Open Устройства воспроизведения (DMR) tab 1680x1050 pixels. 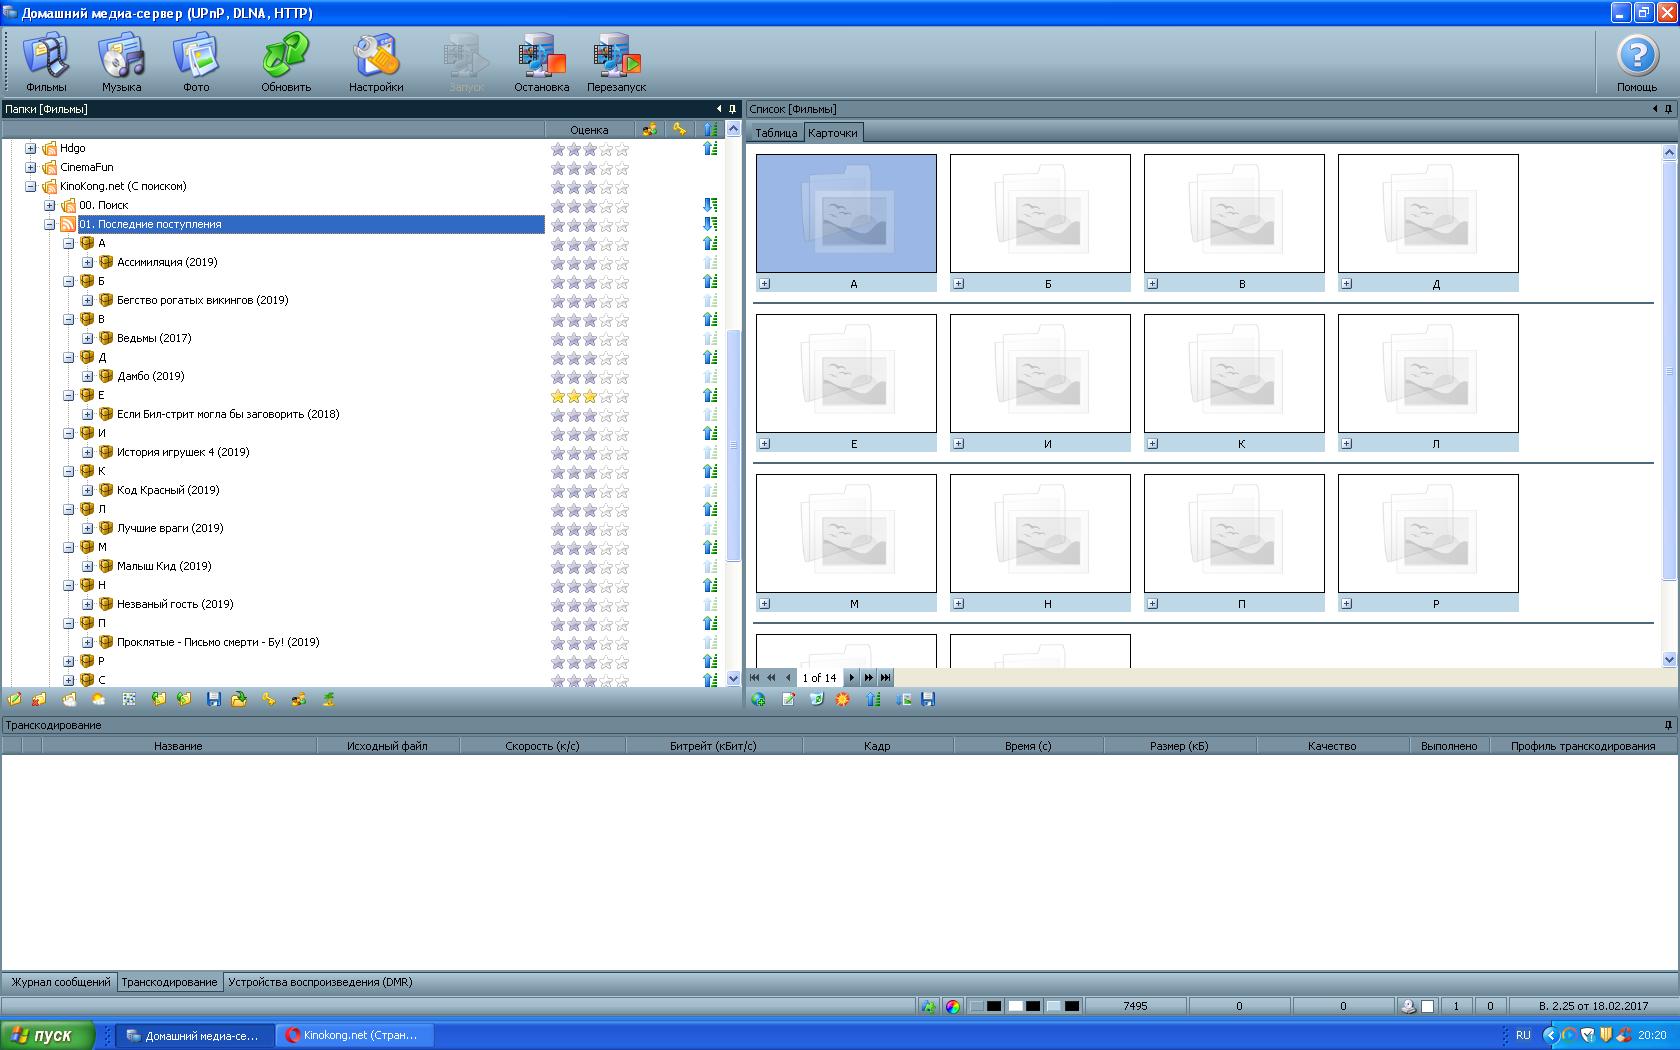click(320, 982)
